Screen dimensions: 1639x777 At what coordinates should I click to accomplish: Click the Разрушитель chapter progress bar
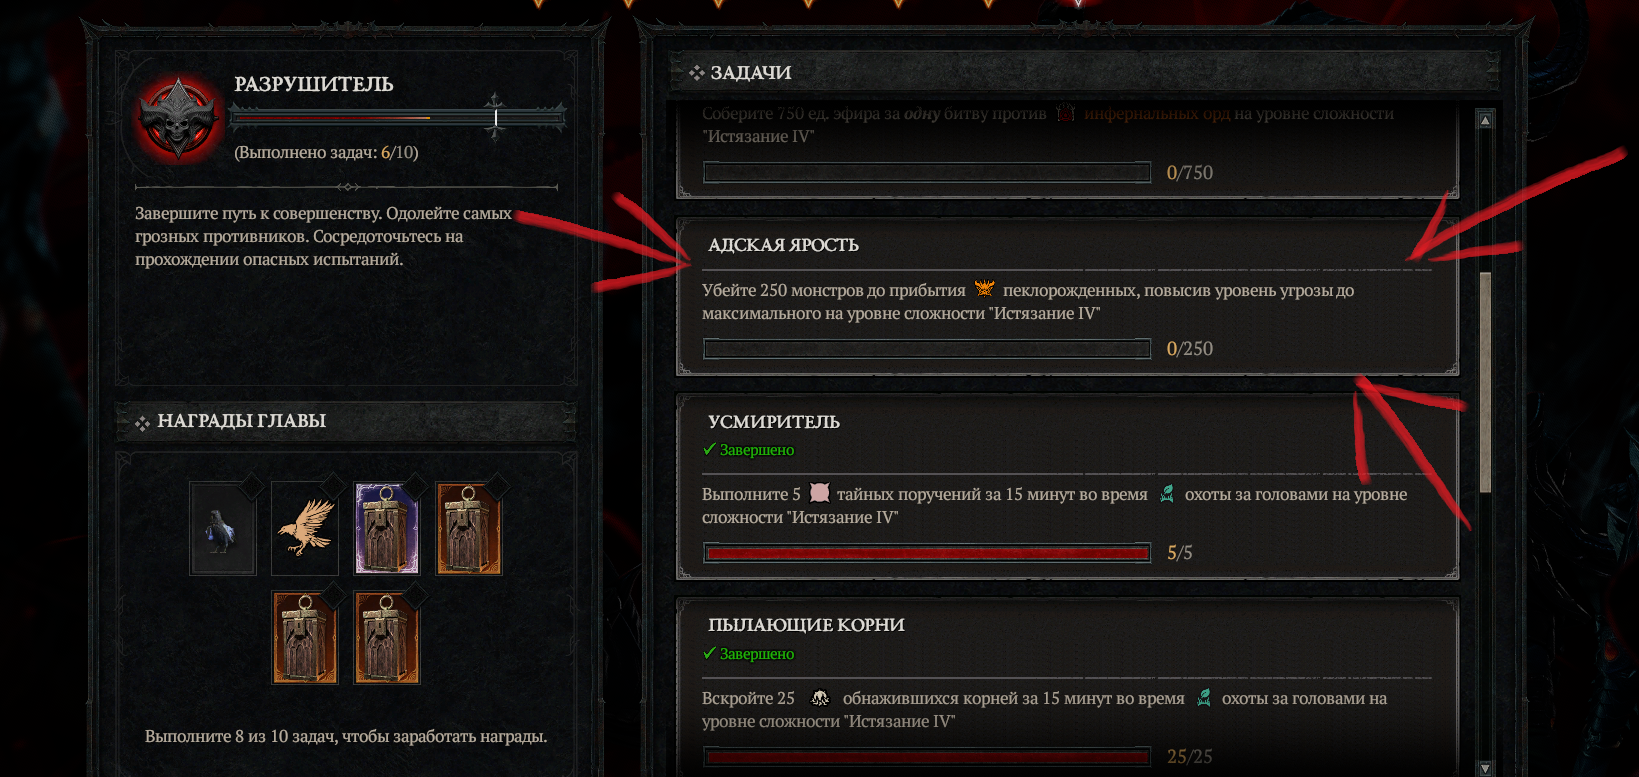click(398, 118)
